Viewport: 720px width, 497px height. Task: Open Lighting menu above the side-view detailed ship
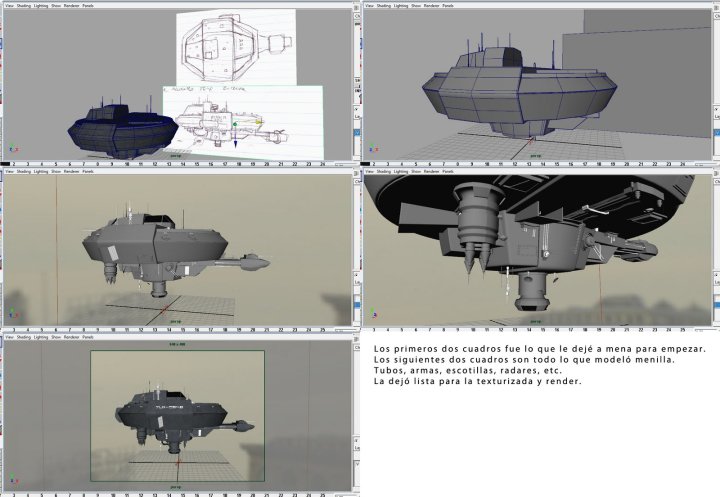click(x=40, y=171)
